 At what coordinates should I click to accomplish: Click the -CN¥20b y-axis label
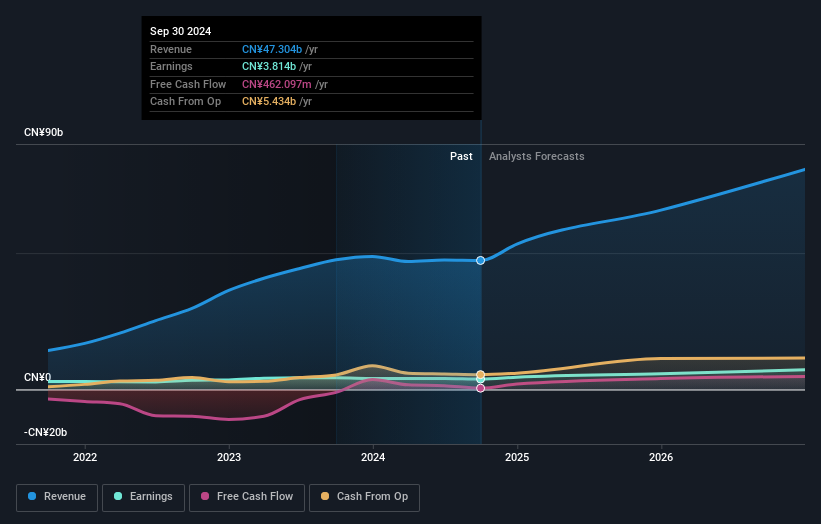[x=45, y=432]
